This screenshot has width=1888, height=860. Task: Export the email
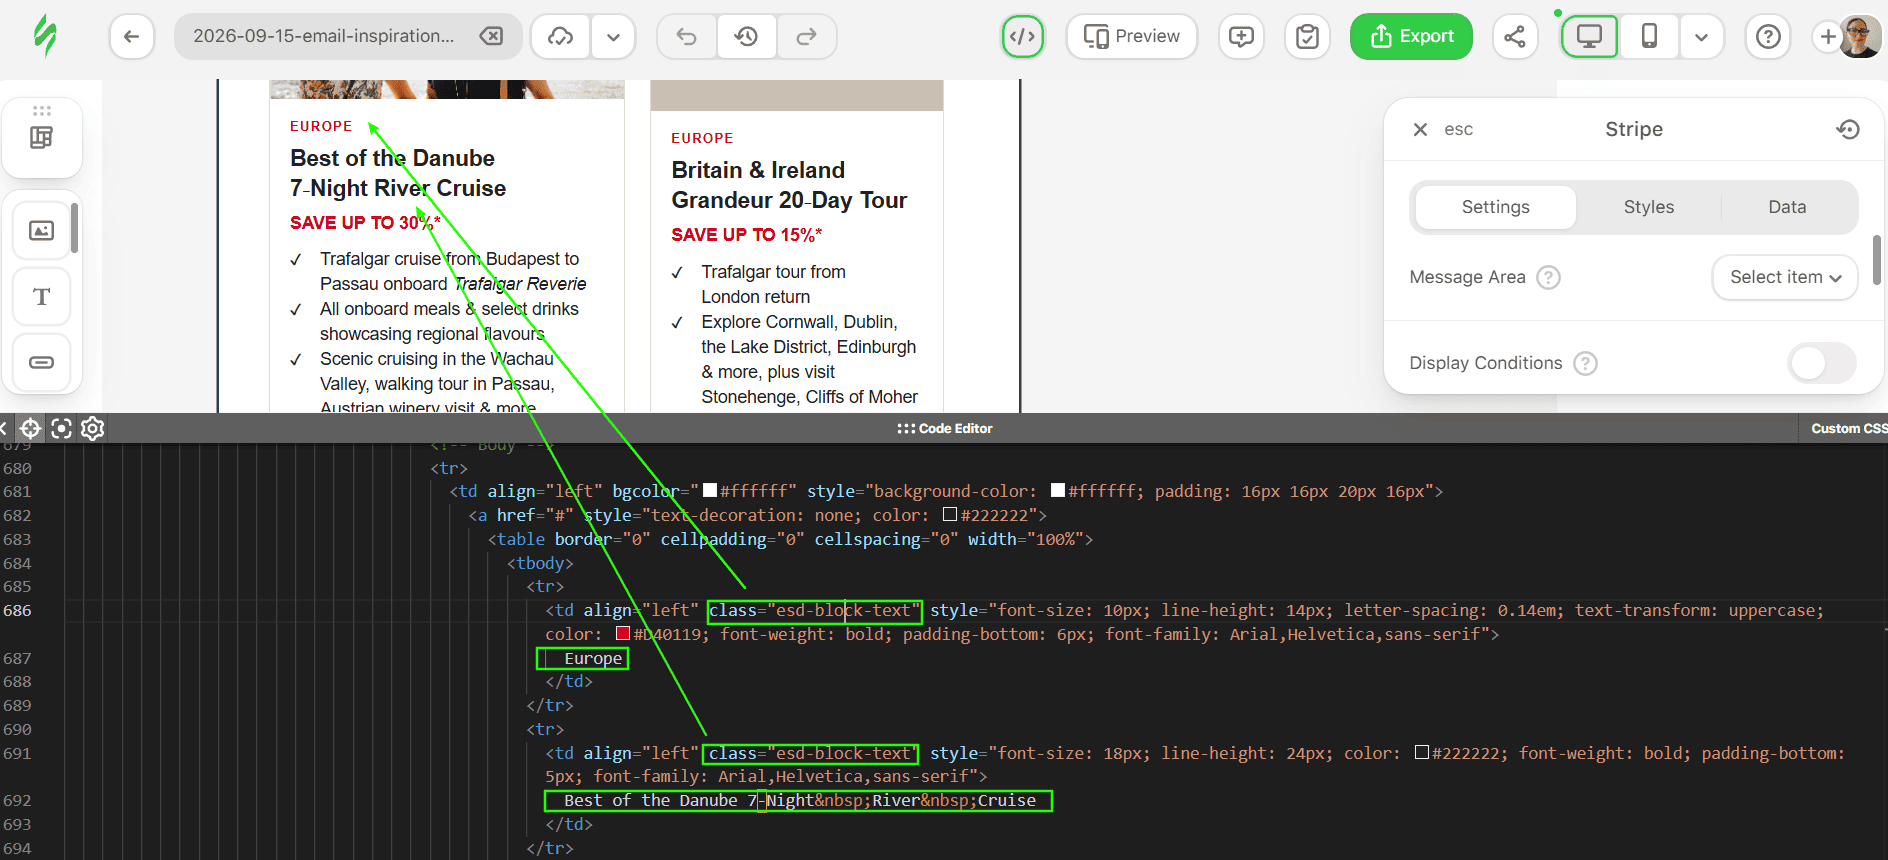(1411, 37)
